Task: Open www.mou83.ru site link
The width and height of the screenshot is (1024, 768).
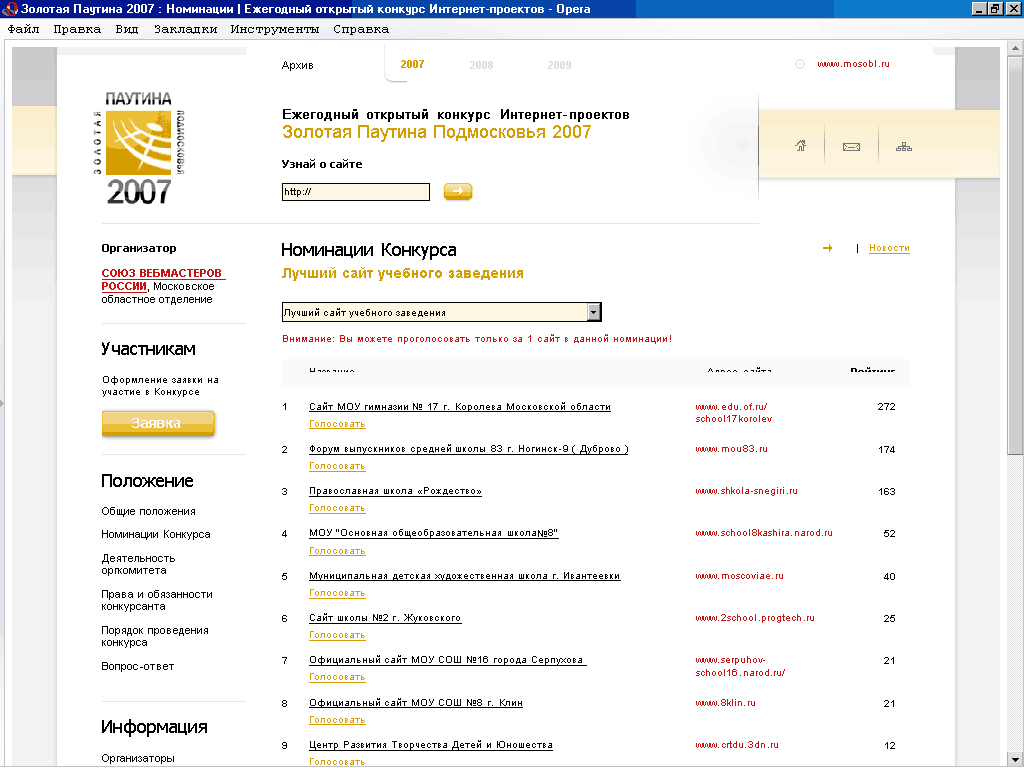Action: (x=731, y=449)
